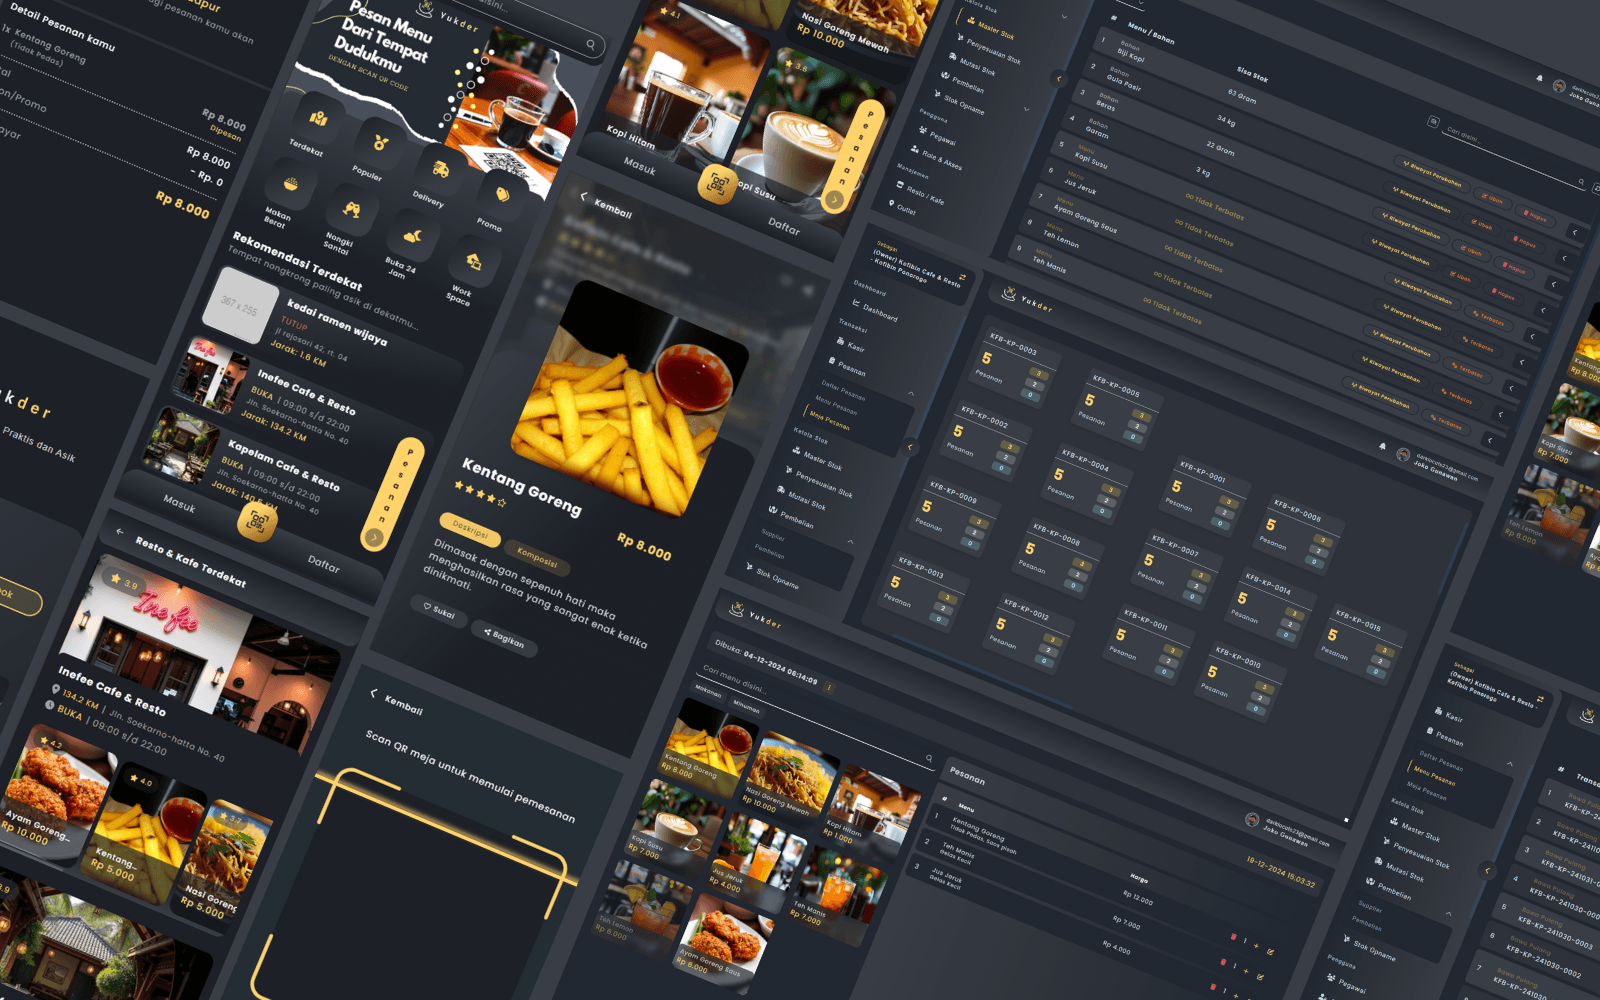Viewport: 1600px width, 1000px height.
Task: Tap the Buka 24 Jam moon icon
Action: tap(412, 236)
